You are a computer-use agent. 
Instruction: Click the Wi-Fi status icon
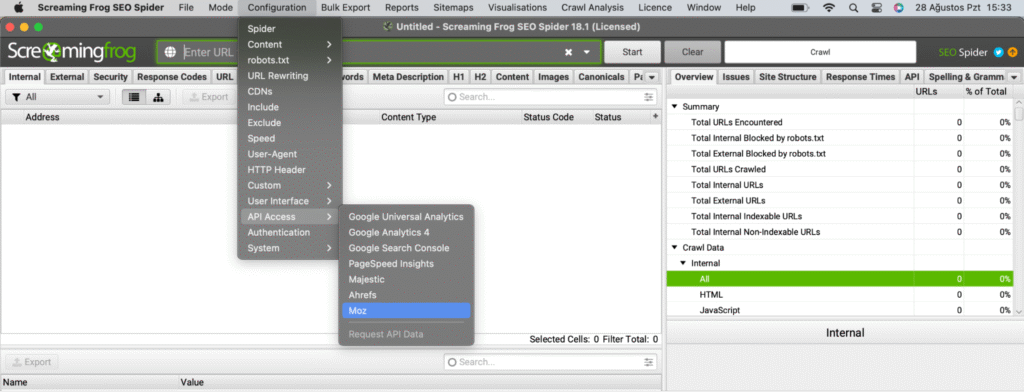click(x=829, y=8)
